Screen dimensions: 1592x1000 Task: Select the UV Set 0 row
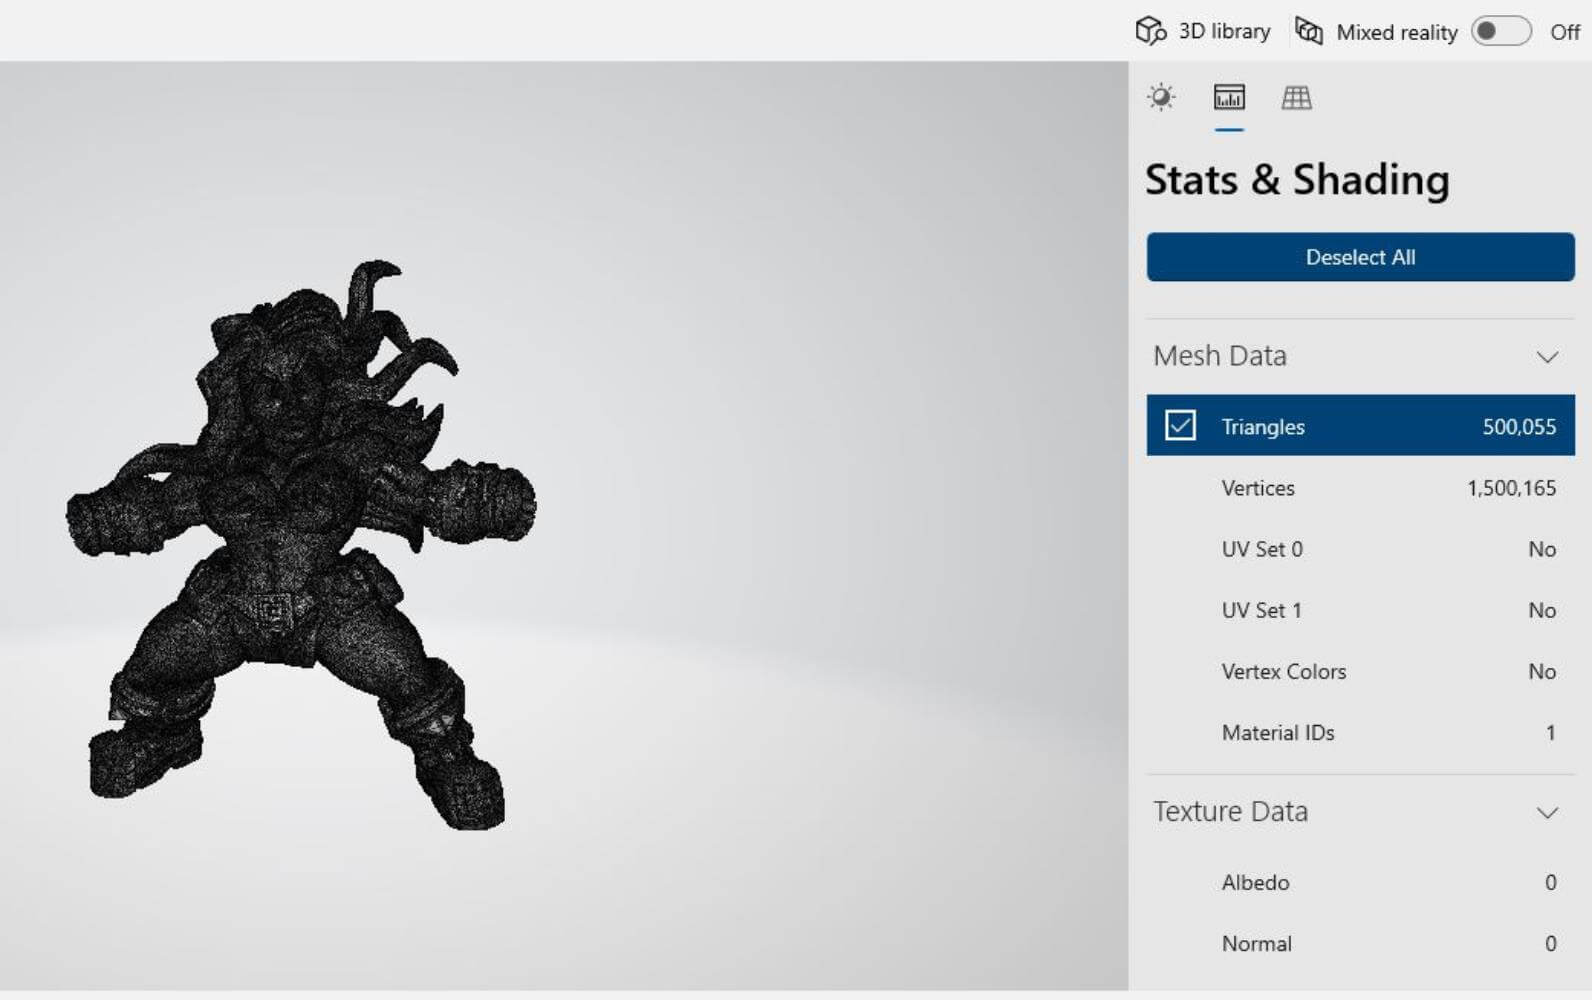pyautogui.click(x=1360, y=549)
